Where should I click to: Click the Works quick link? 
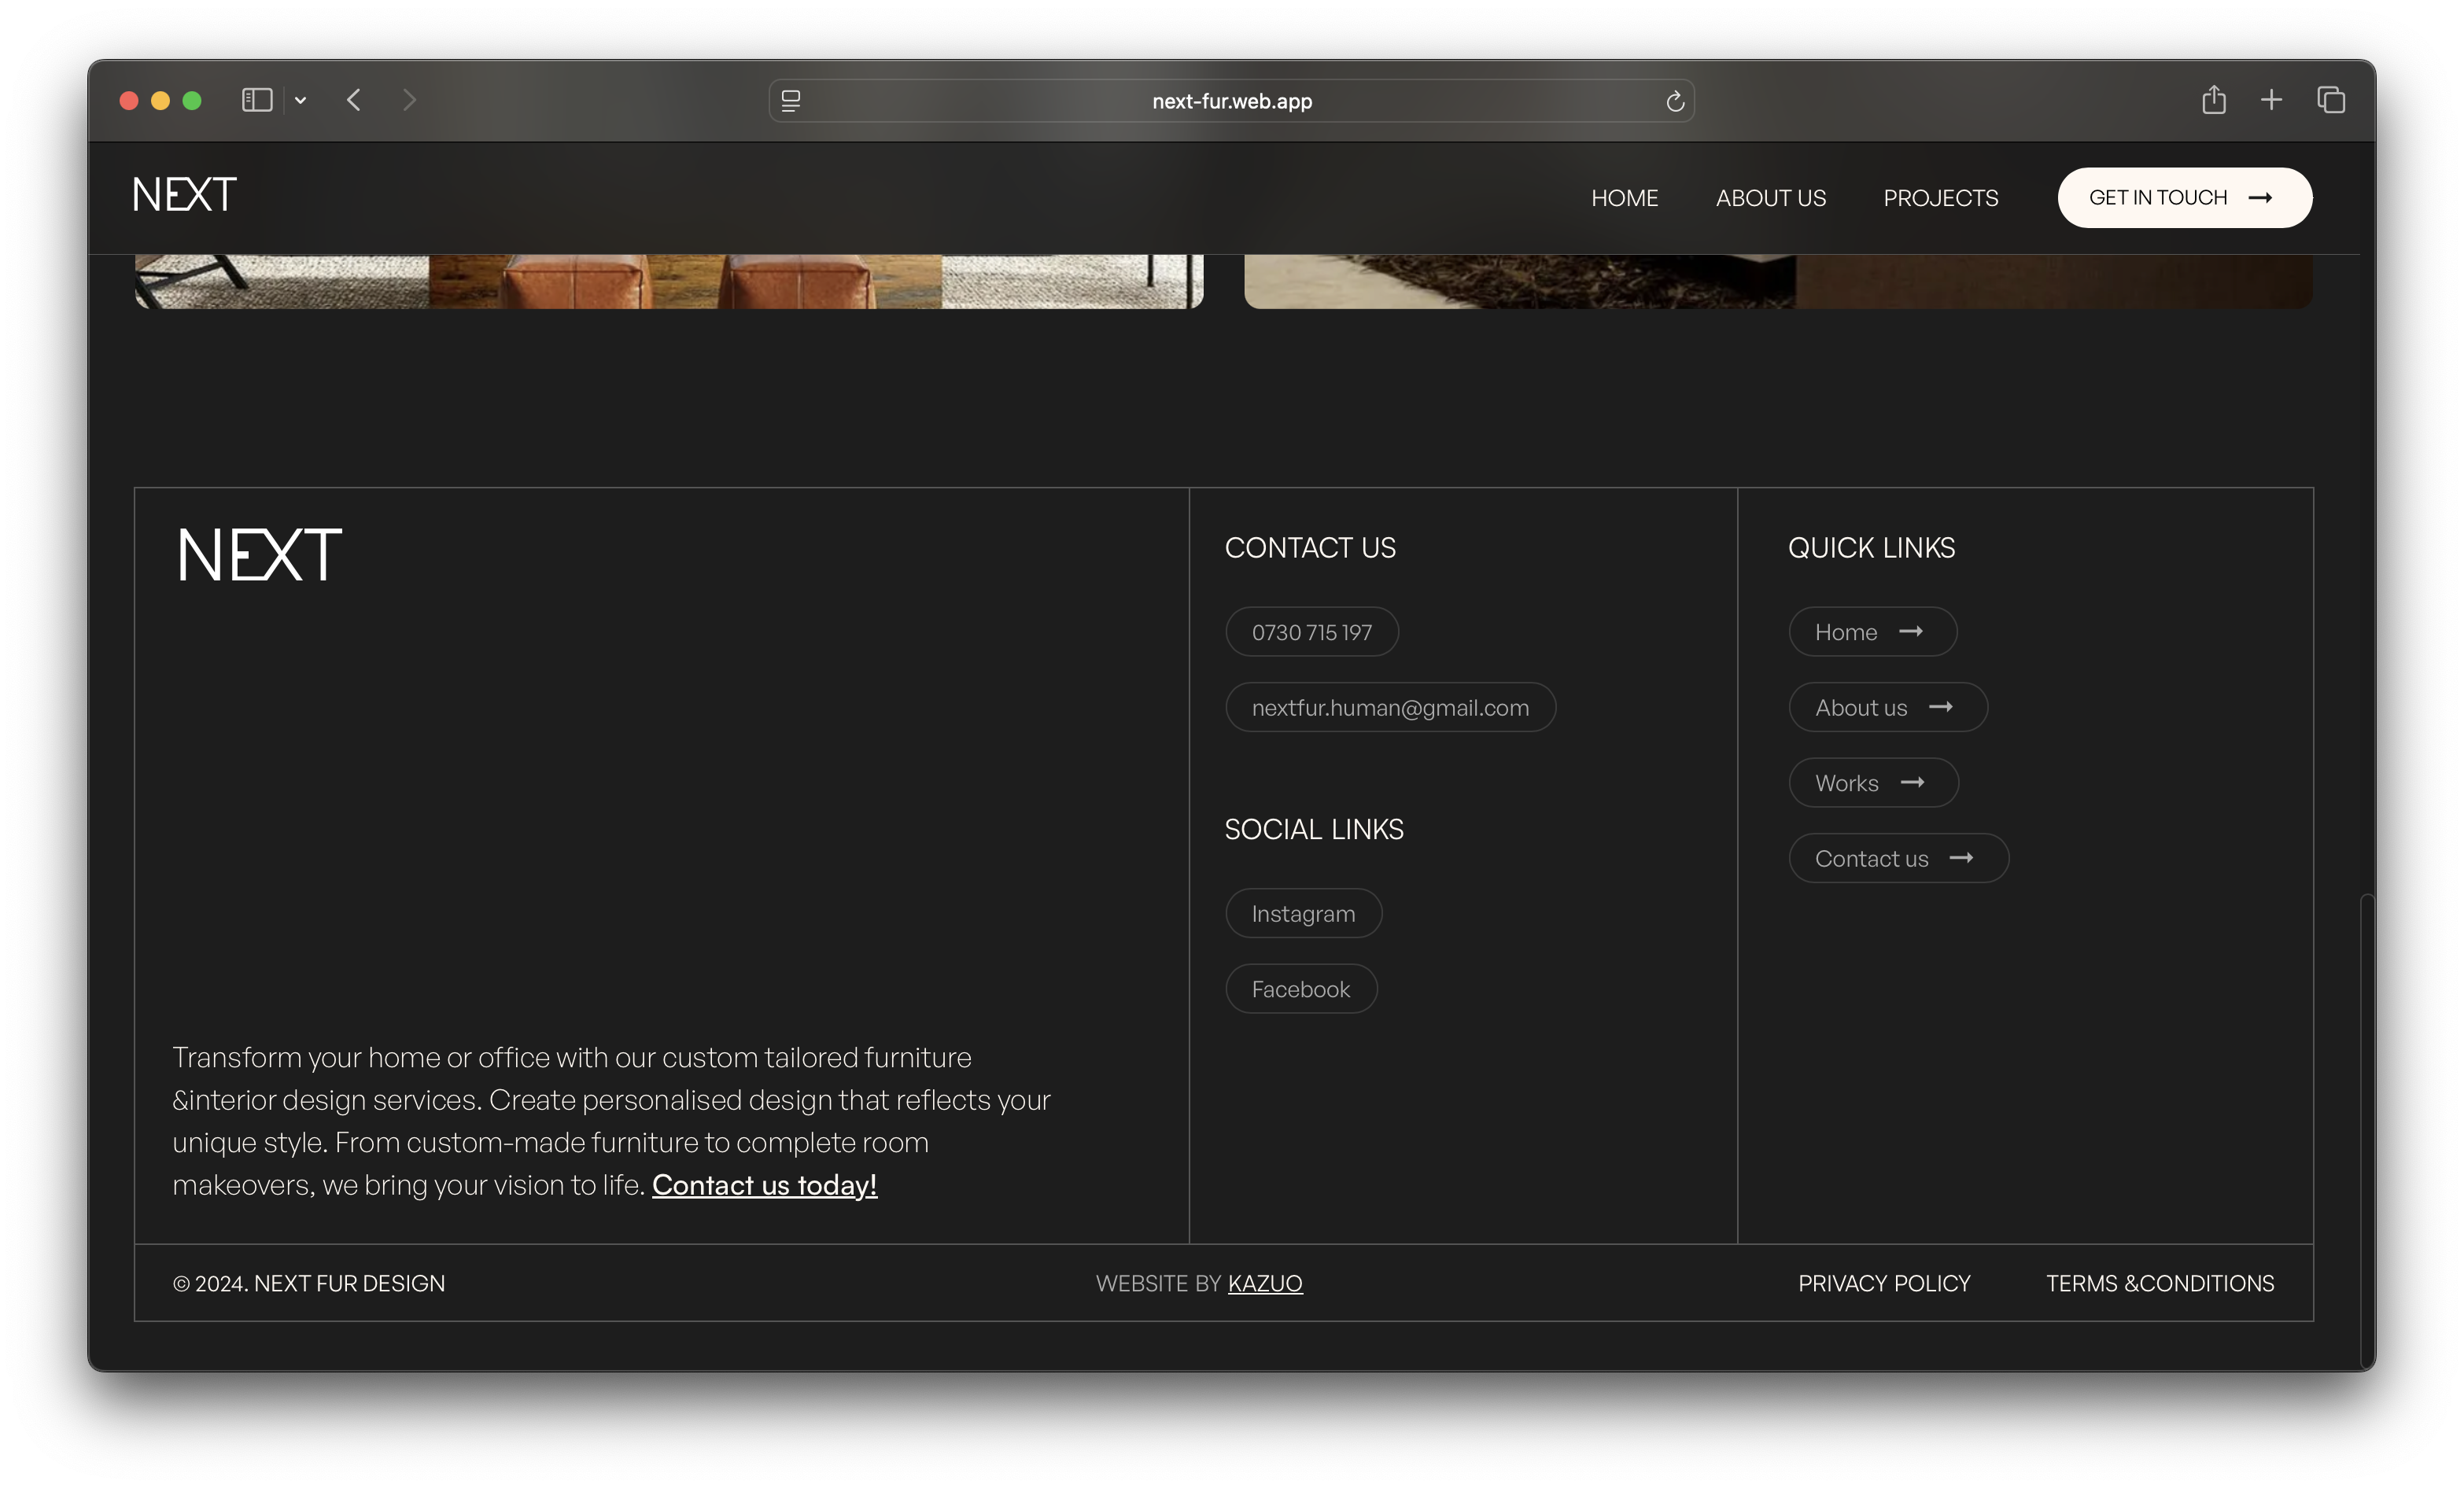(1873, 783)
